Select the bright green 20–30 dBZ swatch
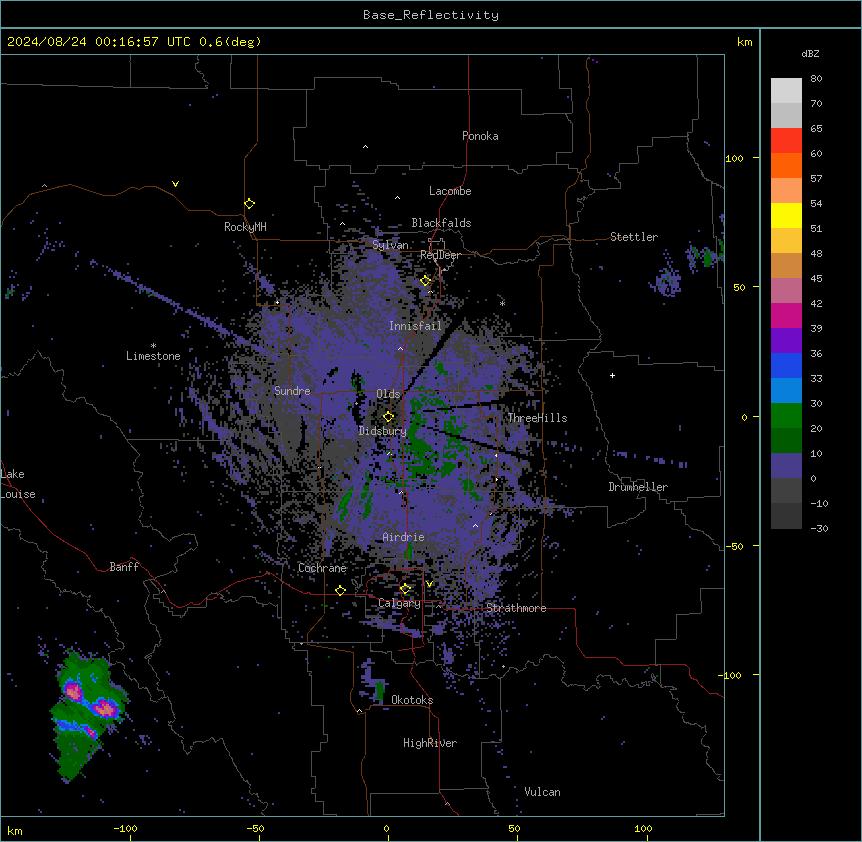This screenshot has width=862, height=842. [x=786, y=416]
